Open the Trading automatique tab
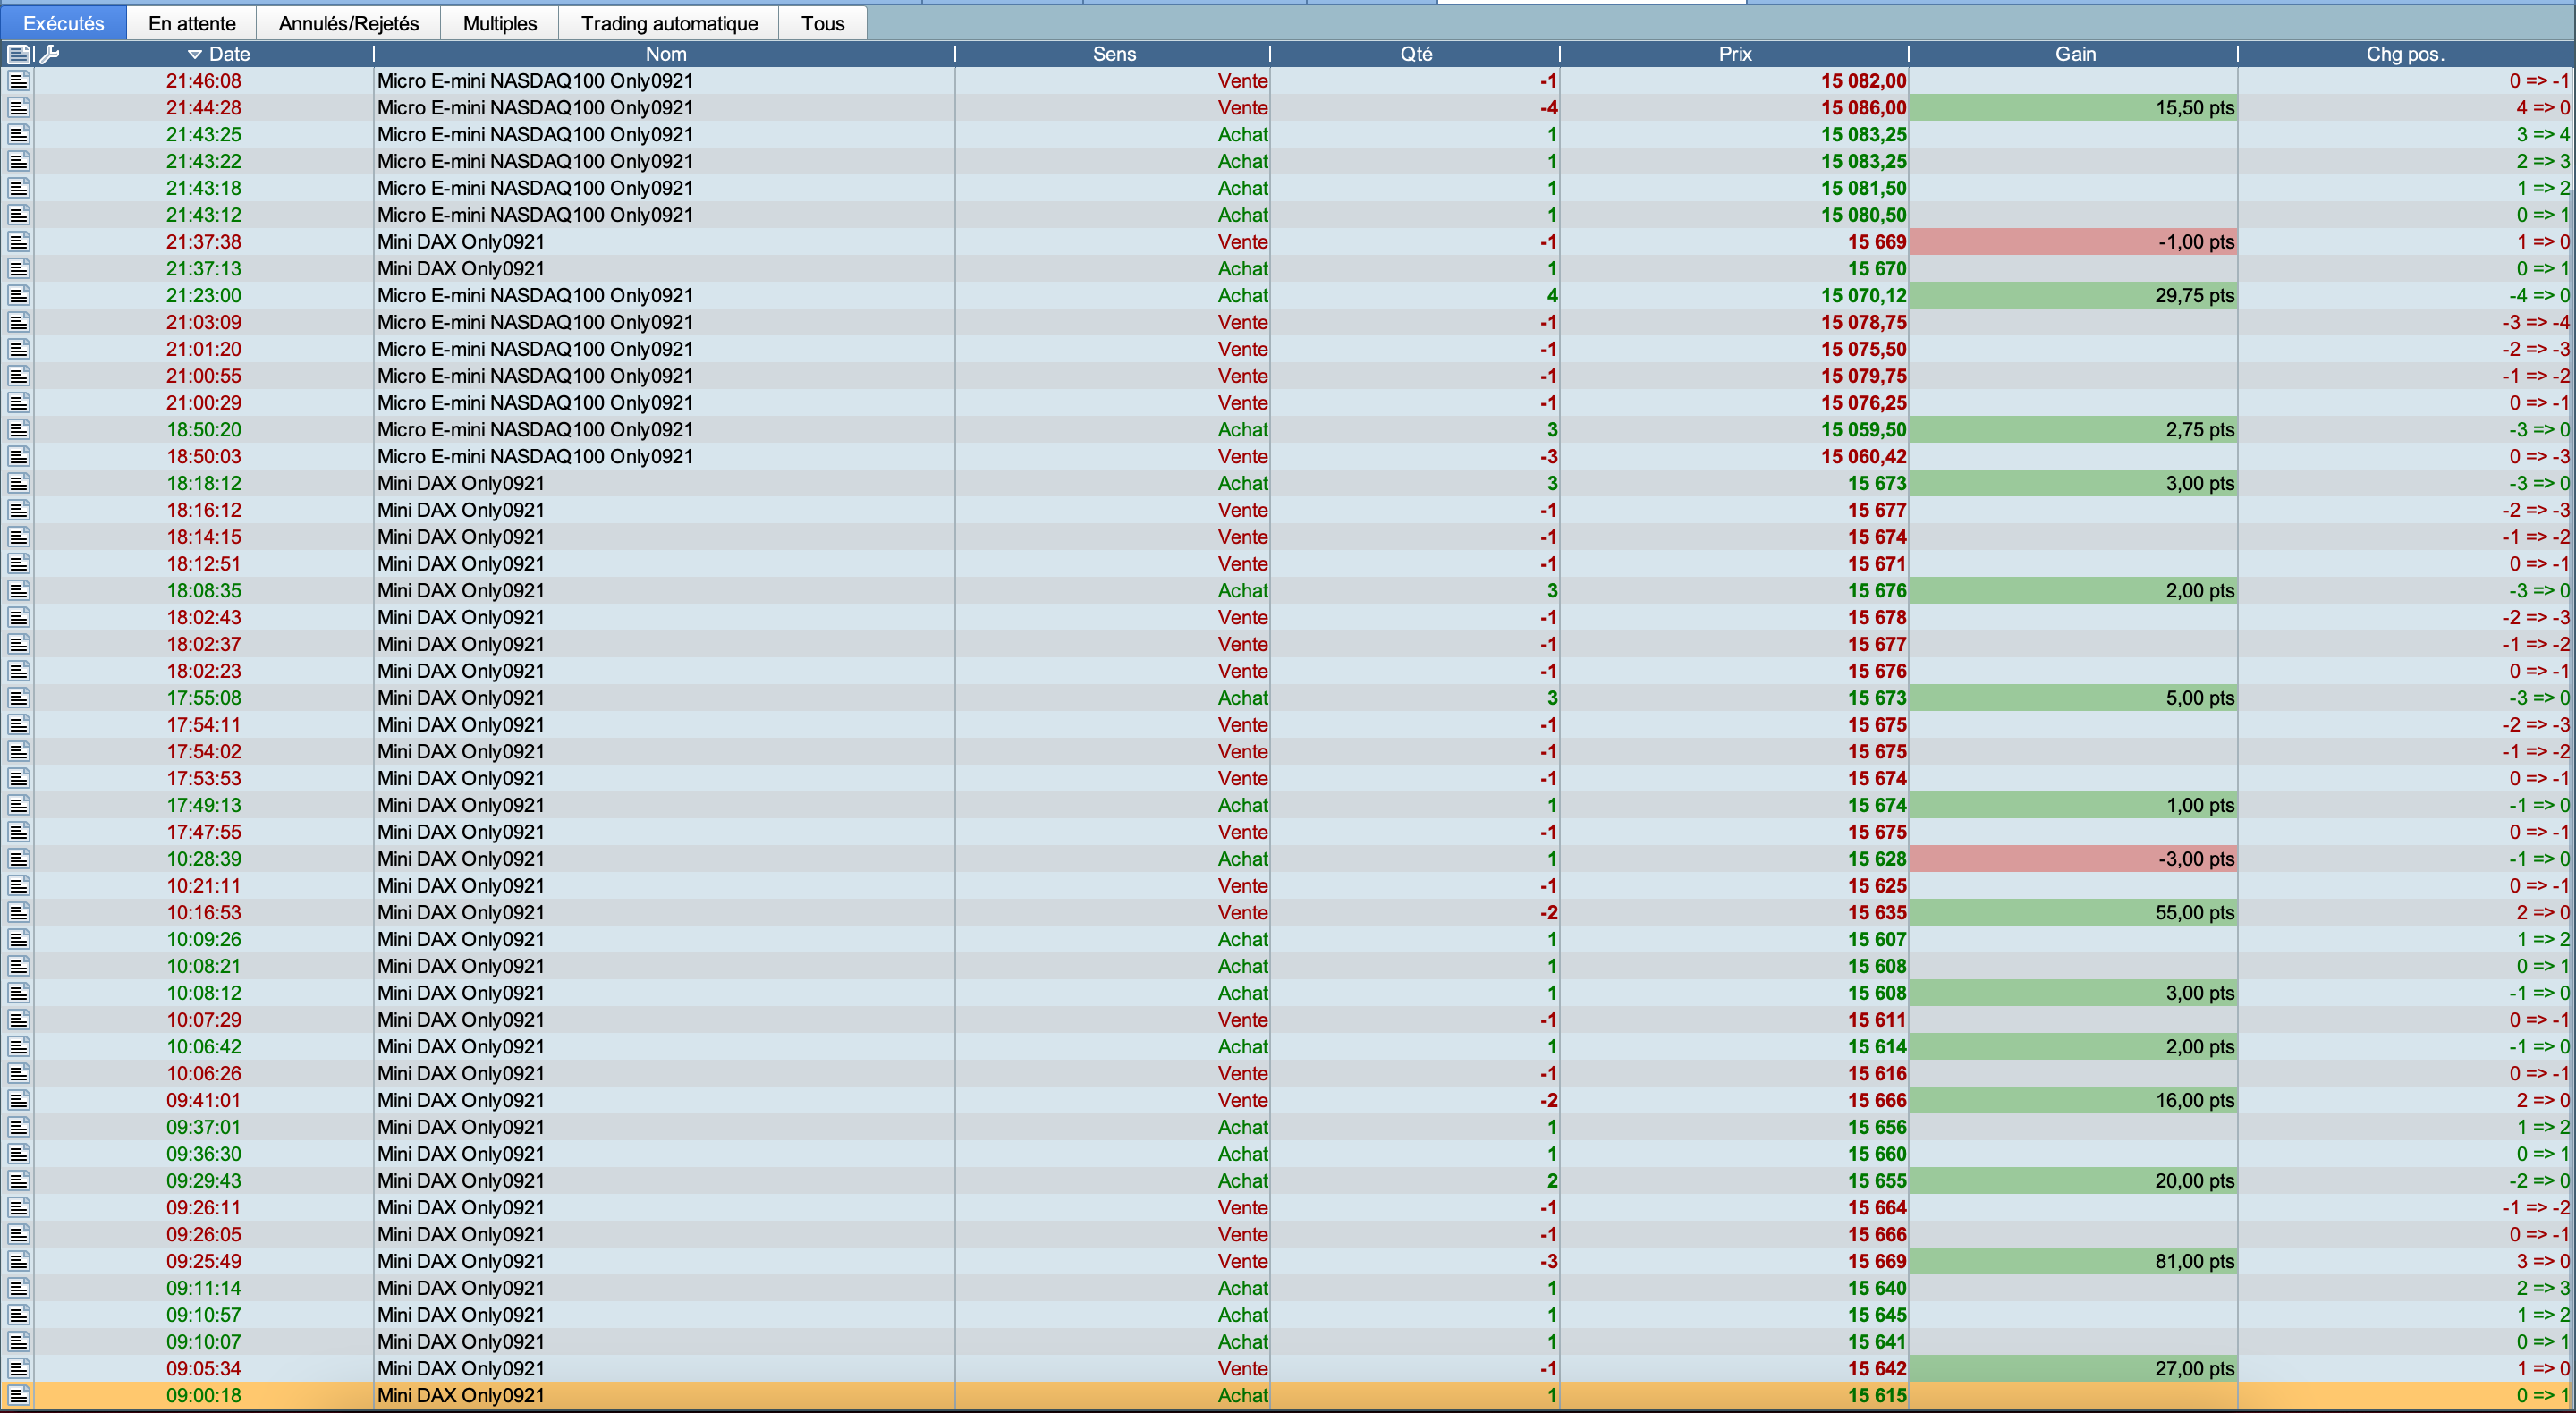2576x1413 pixels. (x=669, y=23)
